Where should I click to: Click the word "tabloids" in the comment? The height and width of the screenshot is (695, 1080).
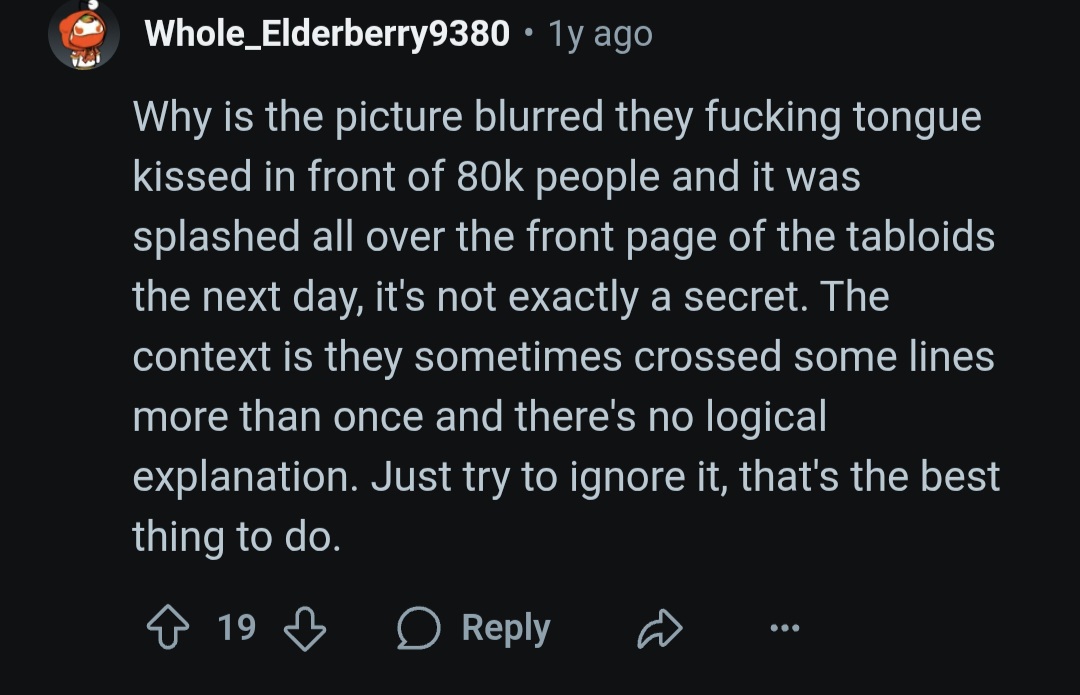coord(920,236)
